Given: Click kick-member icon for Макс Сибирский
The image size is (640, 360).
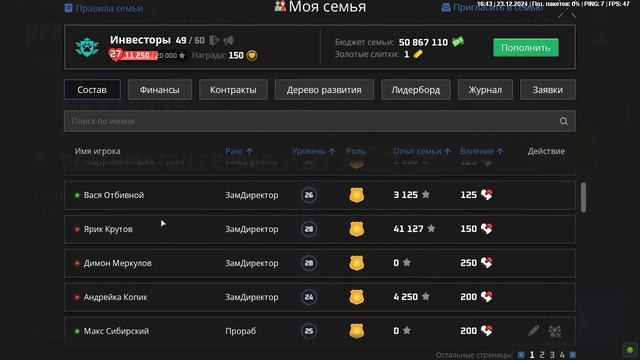Looking at the screenshot, I should pos(555,331).
